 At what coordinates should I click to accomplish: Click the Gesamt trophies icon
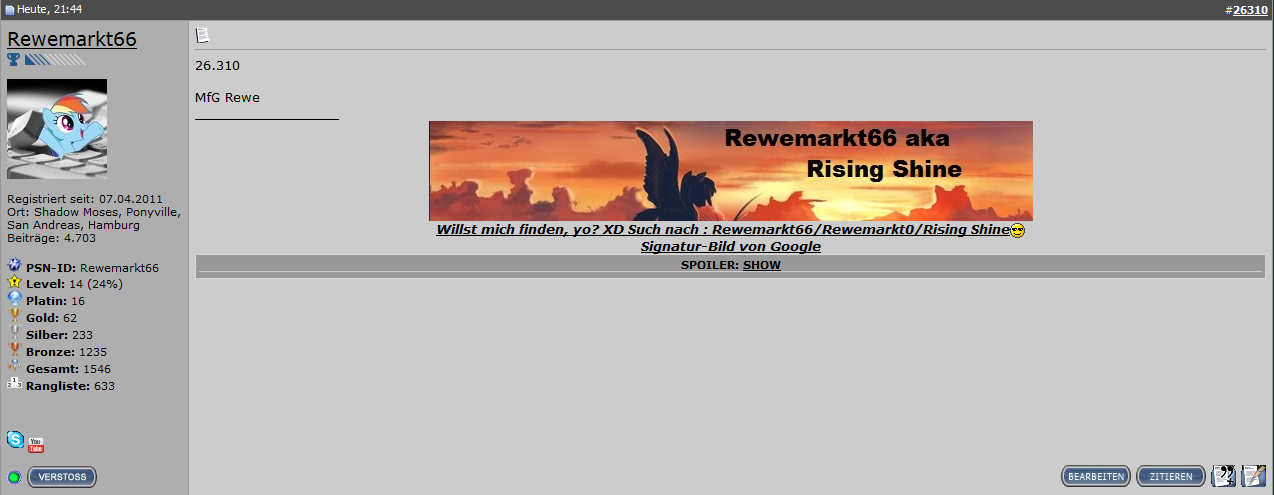pyautogui.click(x=14, y=367)
